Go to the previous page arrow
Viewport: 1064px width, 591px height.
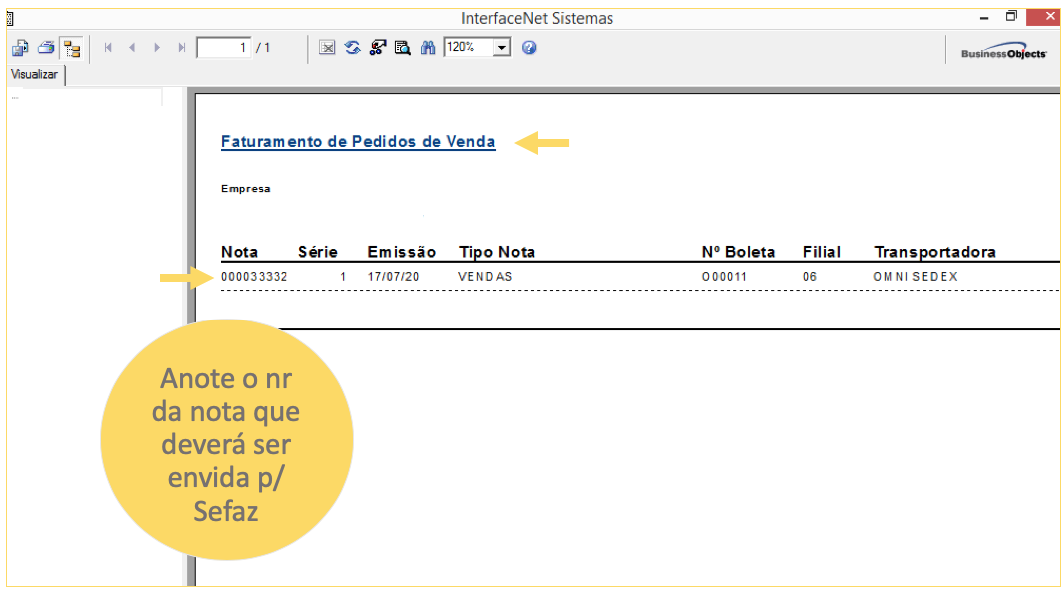(x=132, y=47)
